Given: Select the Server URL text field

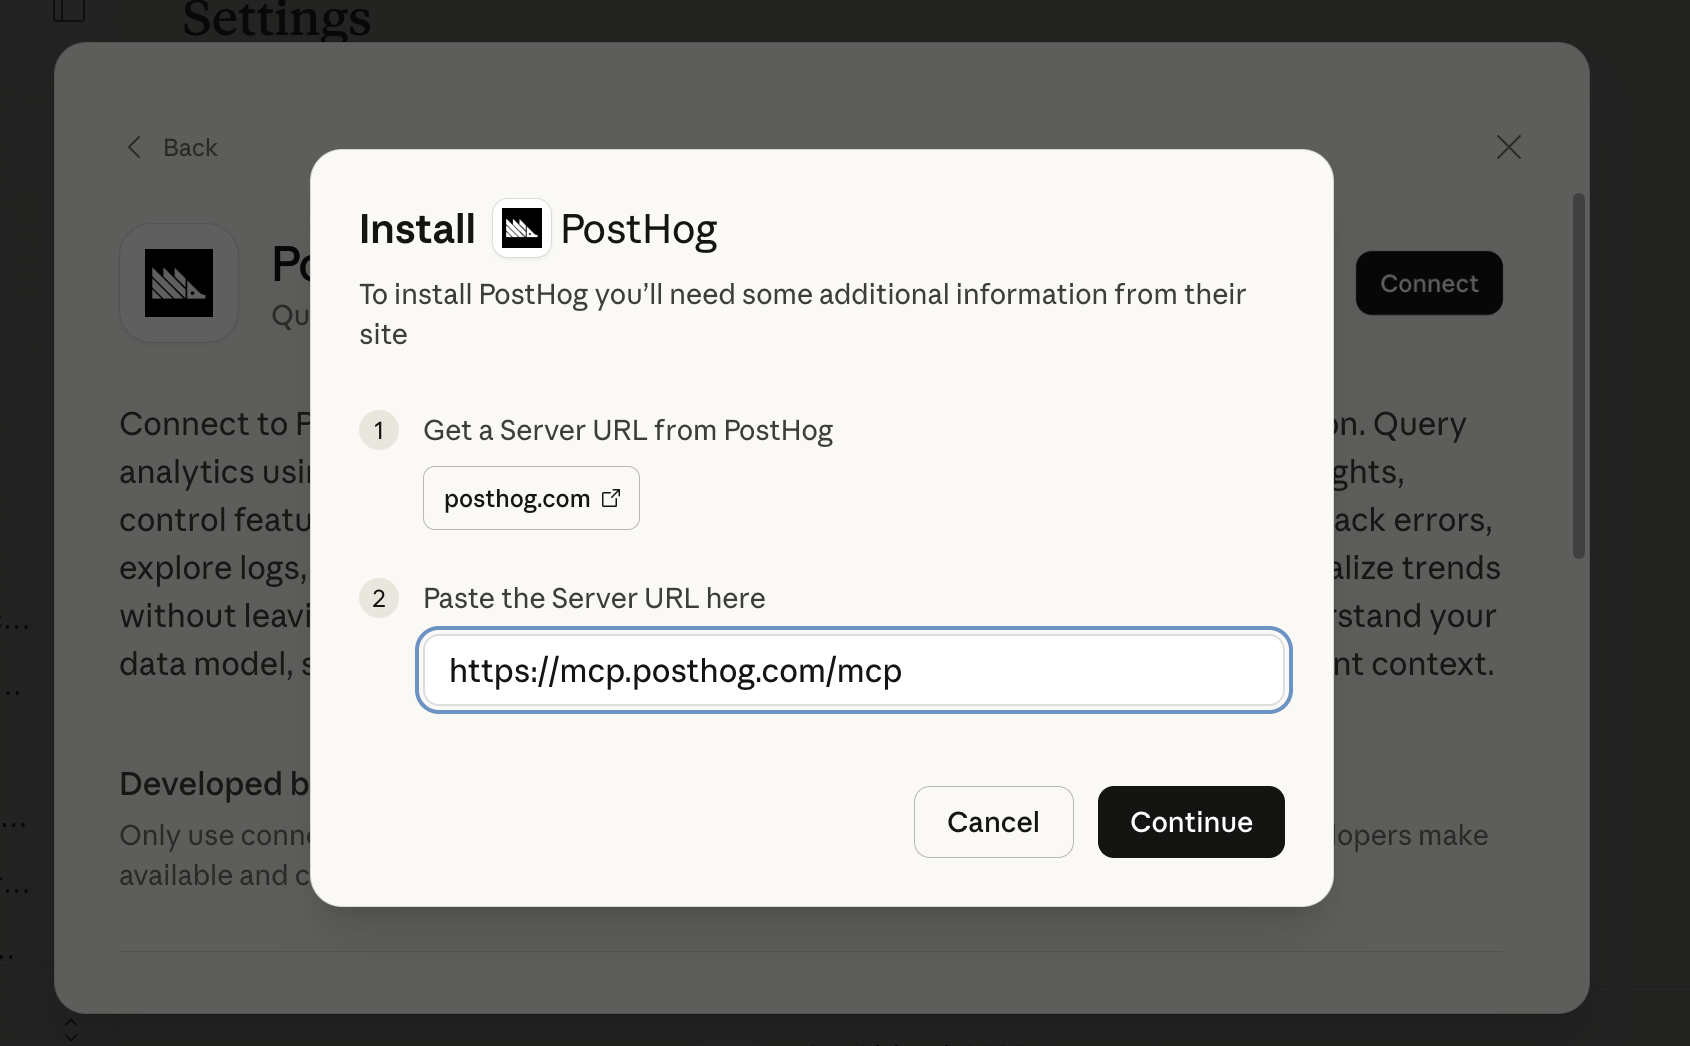Looking at the screenshot, I should [x=853, y=670].
